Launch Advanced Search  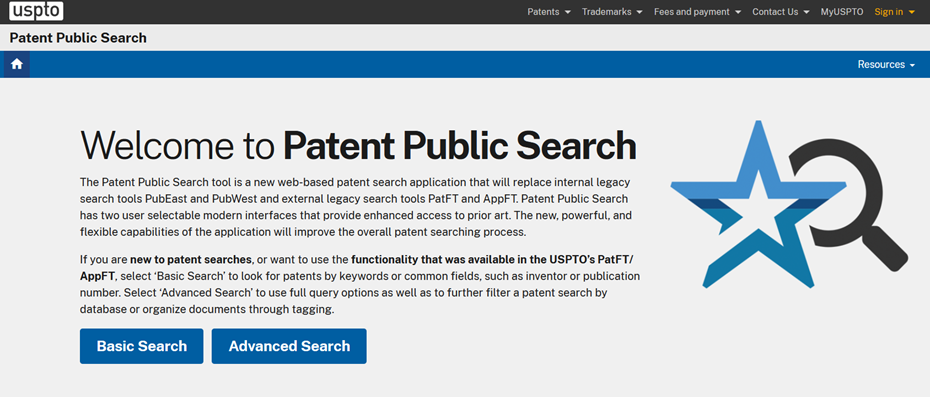click(x=289, y=346)
